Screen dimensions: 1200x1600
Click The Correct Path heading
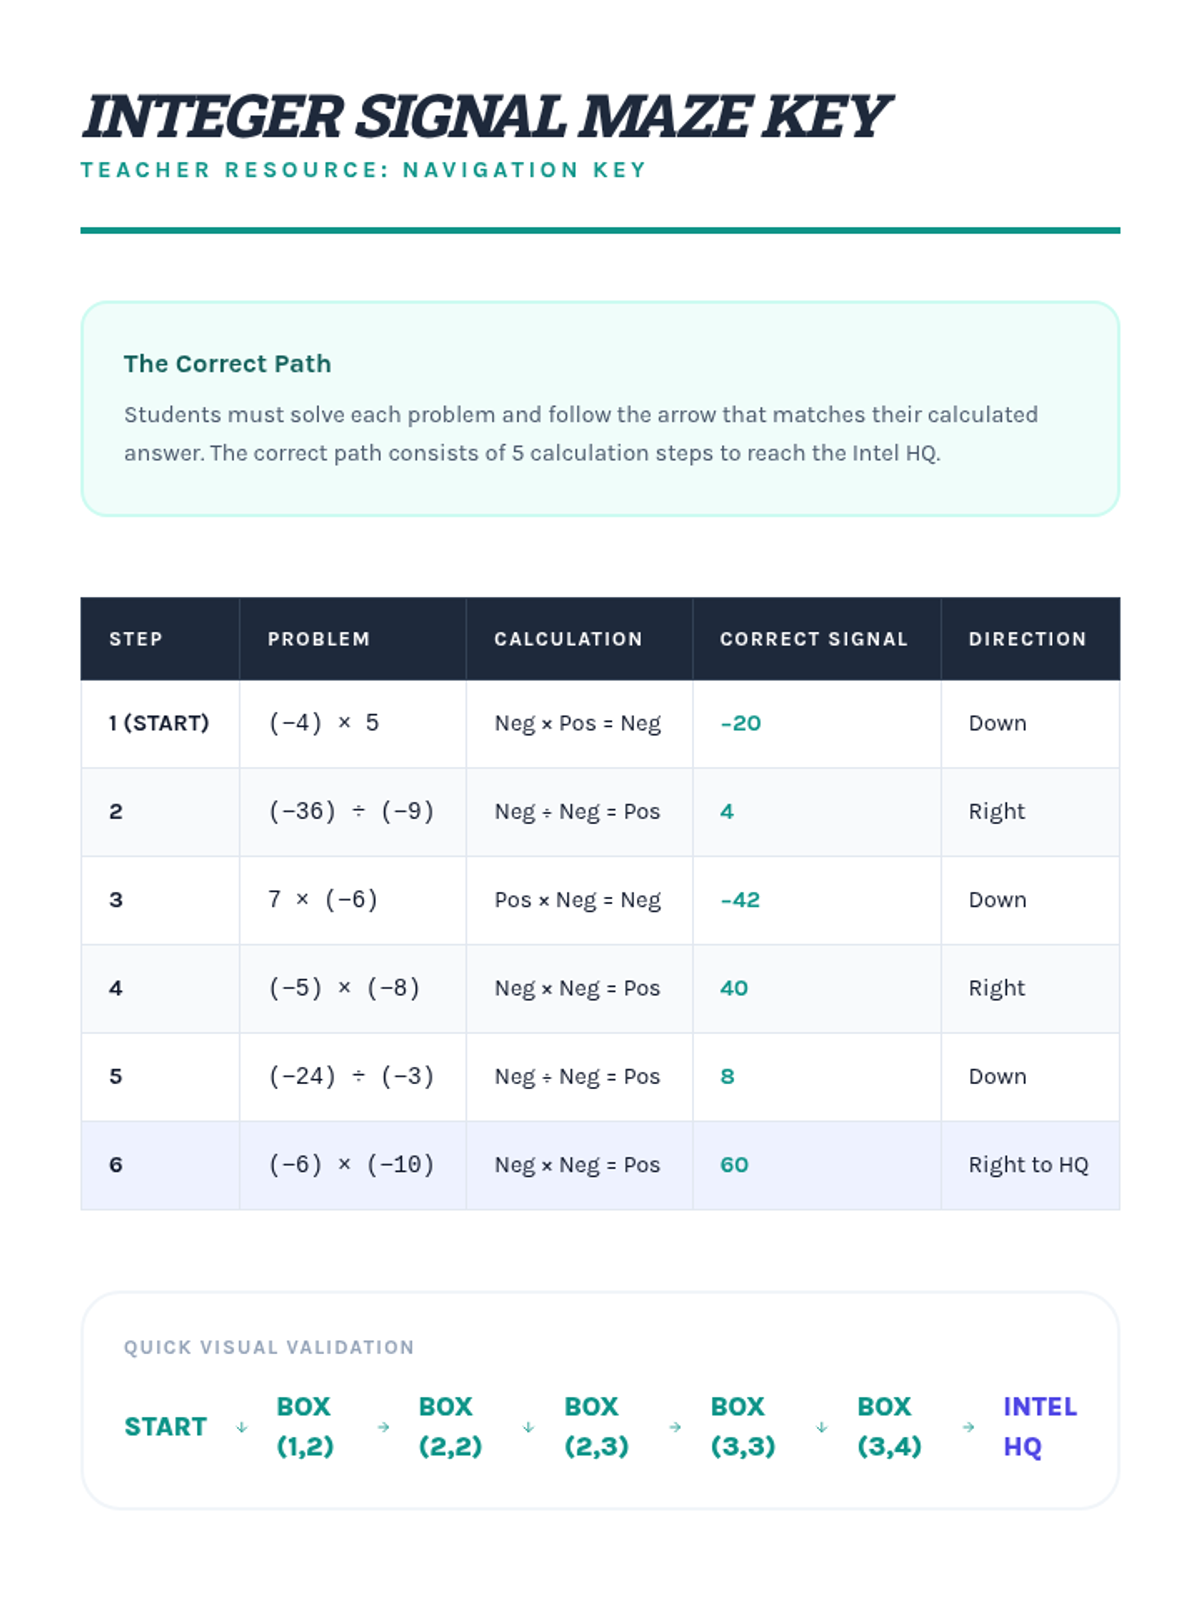[x=227, y=363]
